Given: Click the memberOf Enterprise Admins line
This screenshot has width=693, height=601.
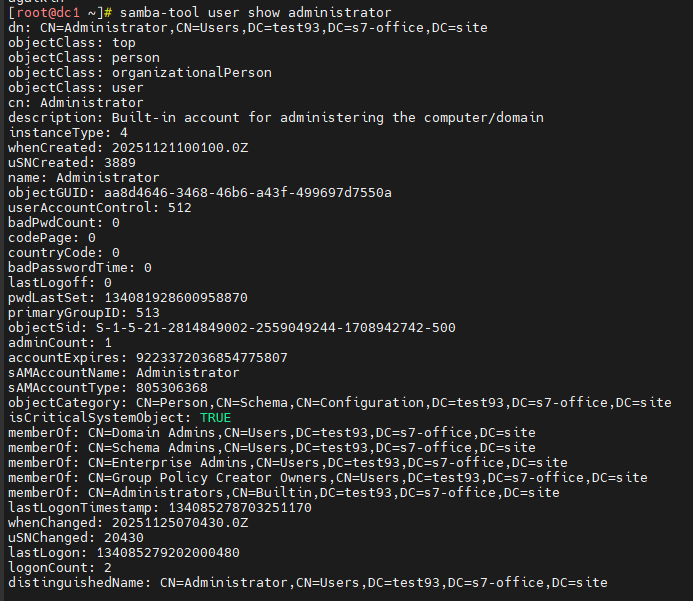Looking at the screenshot, I should (x=287, y=463).
